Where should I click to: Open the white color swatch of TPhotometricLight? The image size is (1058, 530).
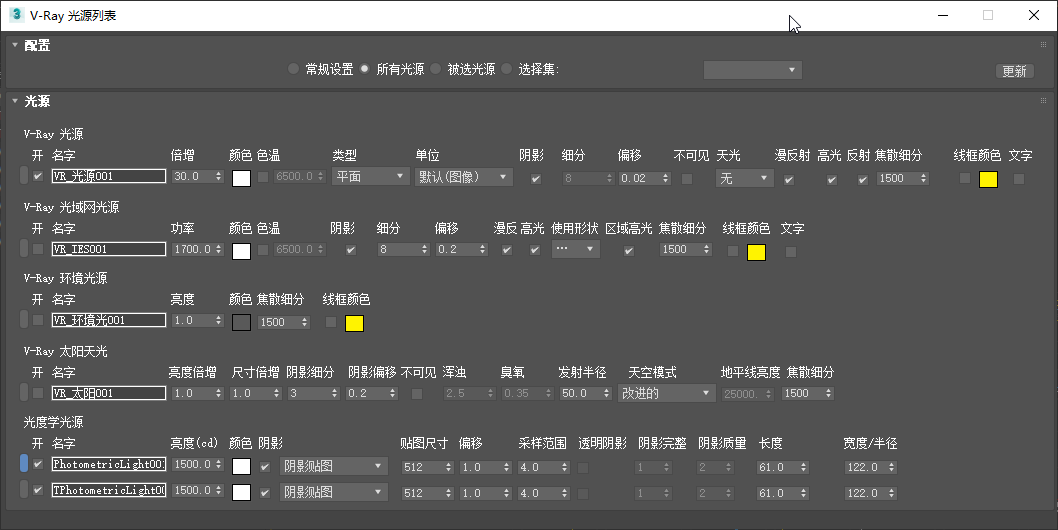(242, 492)
